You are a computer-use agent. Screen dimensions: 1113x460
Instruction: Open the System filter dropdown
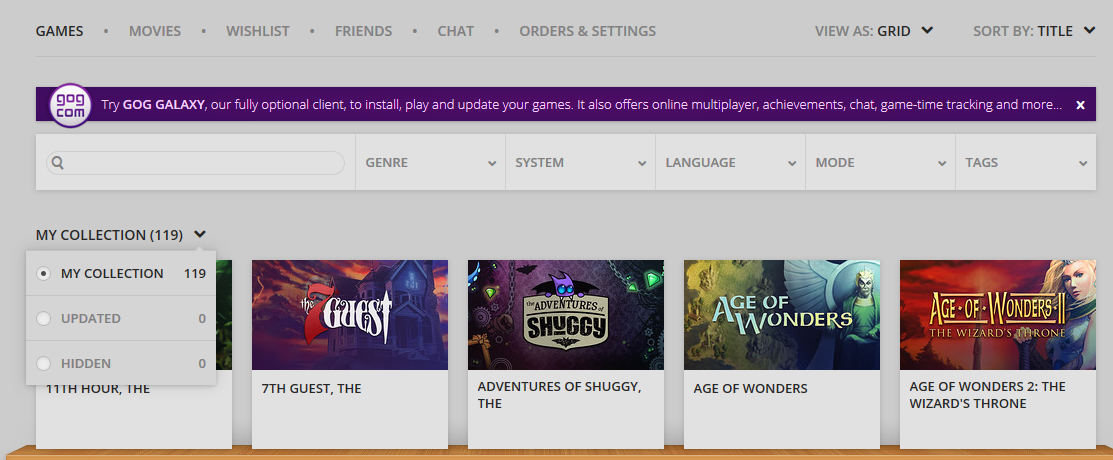581,163
